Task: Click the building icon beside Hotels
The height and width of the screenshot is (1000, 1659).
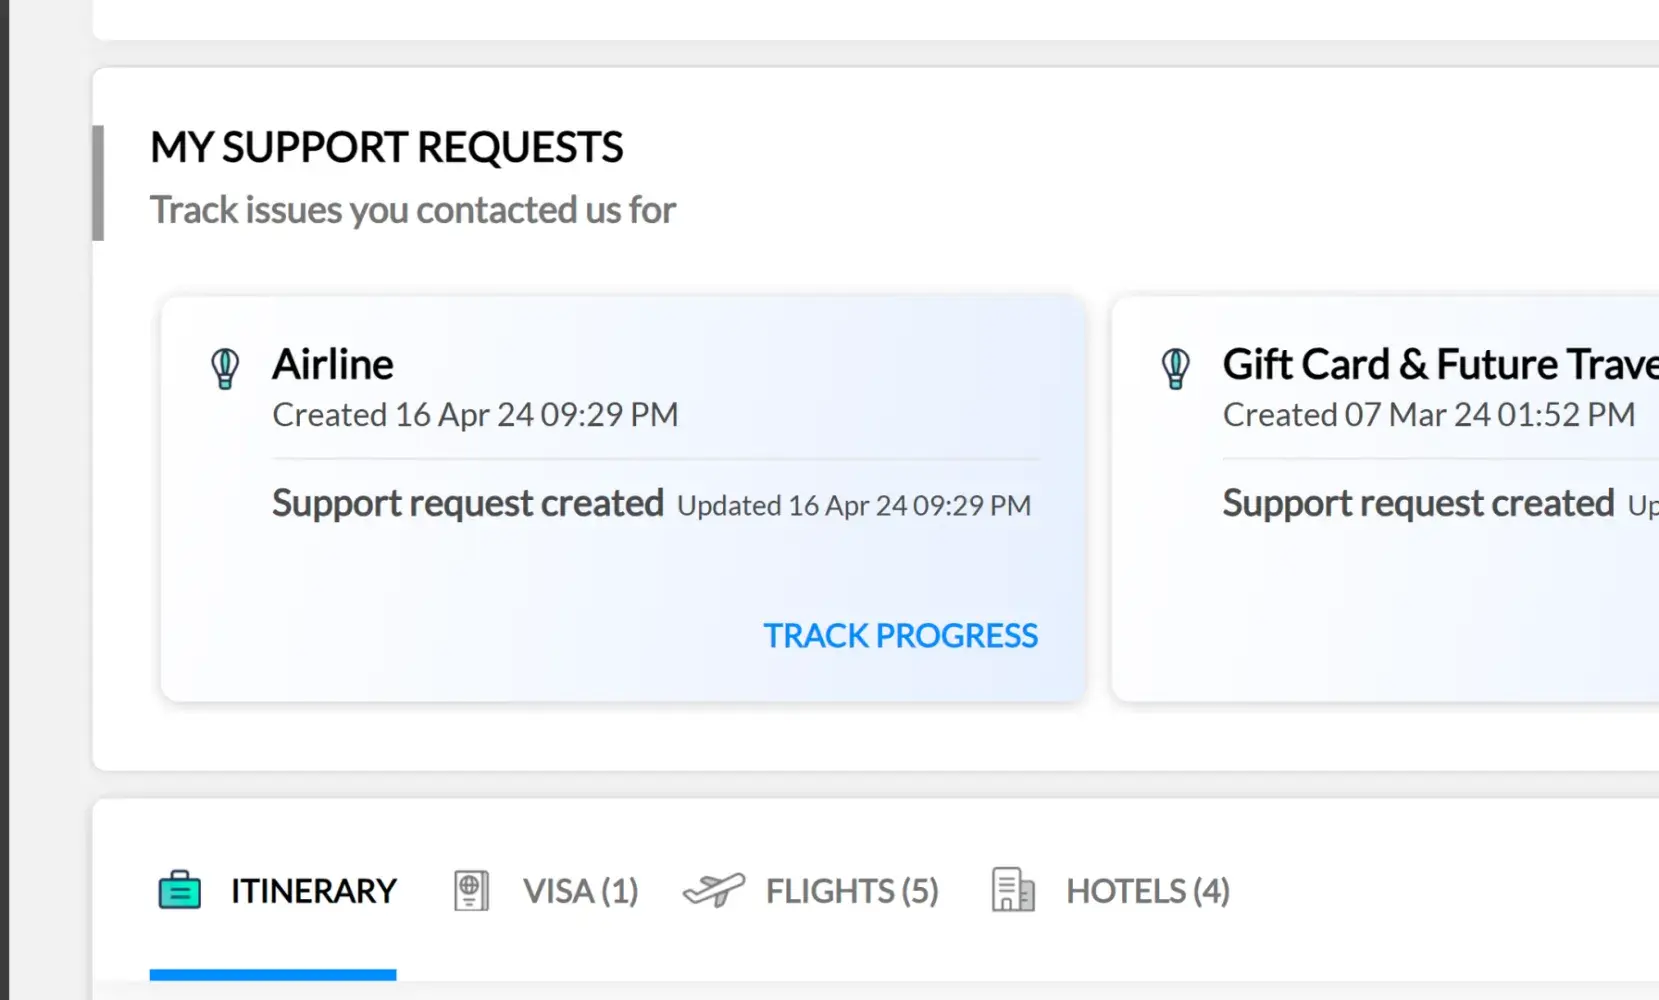Action: tap(1012, 889)
